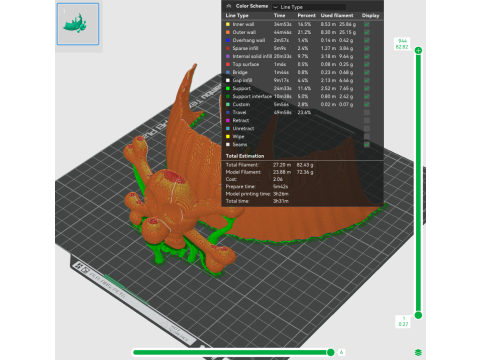Open the Color Scheme Line Type dropdown

tap(309, 7)
